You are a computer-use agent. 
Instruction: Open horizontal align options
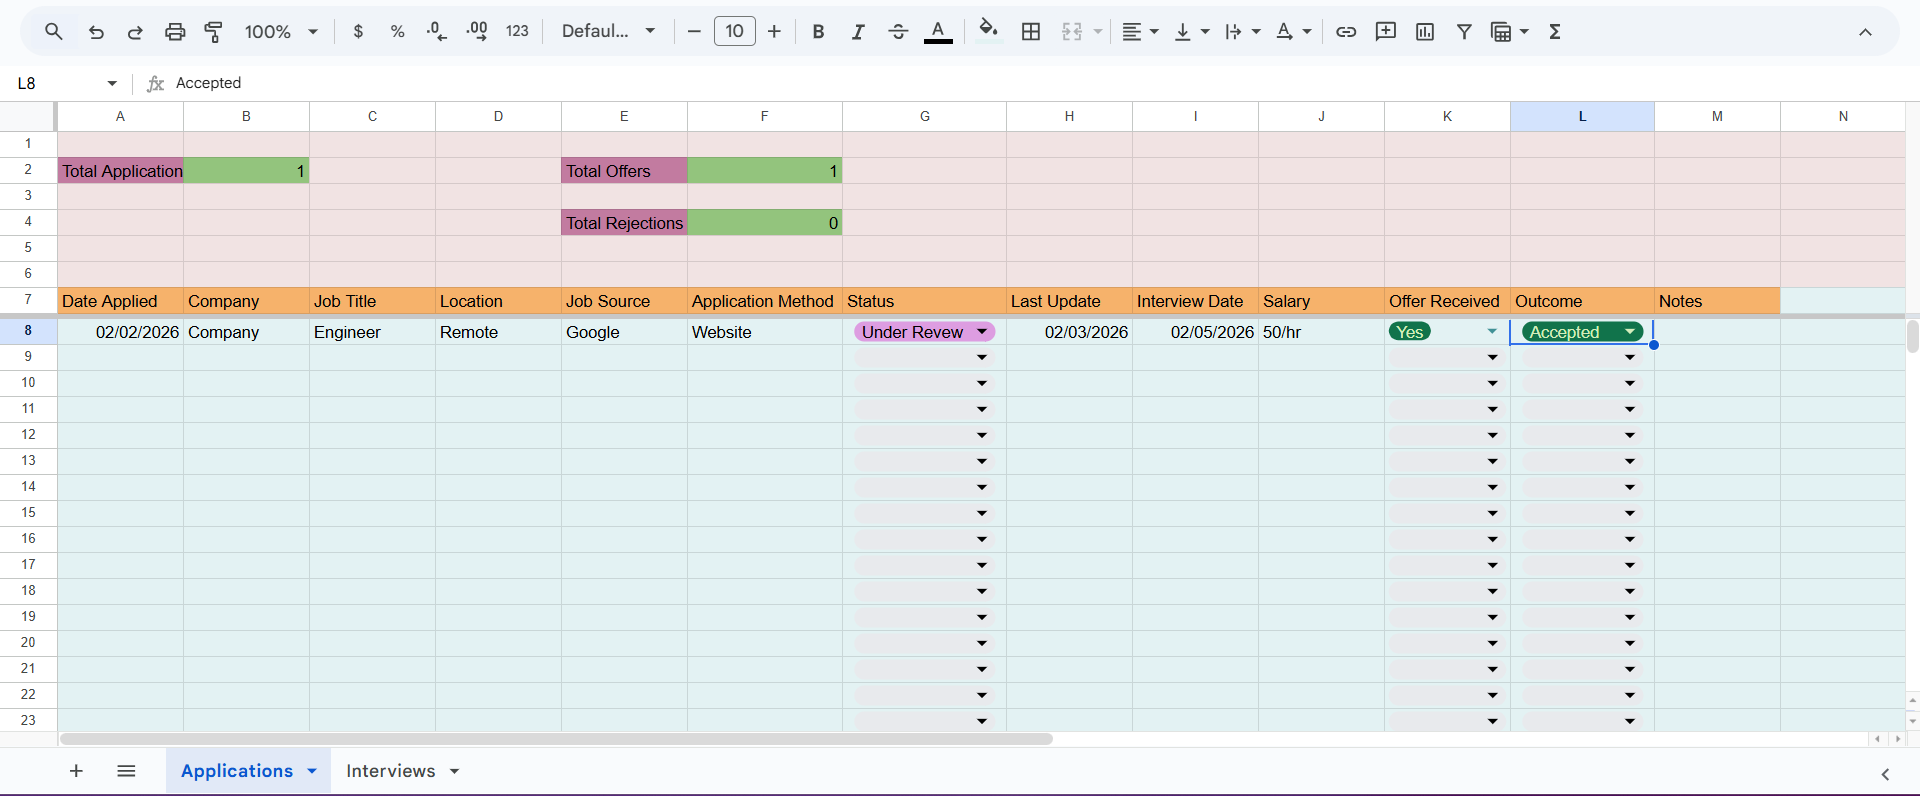point(1140,32)
